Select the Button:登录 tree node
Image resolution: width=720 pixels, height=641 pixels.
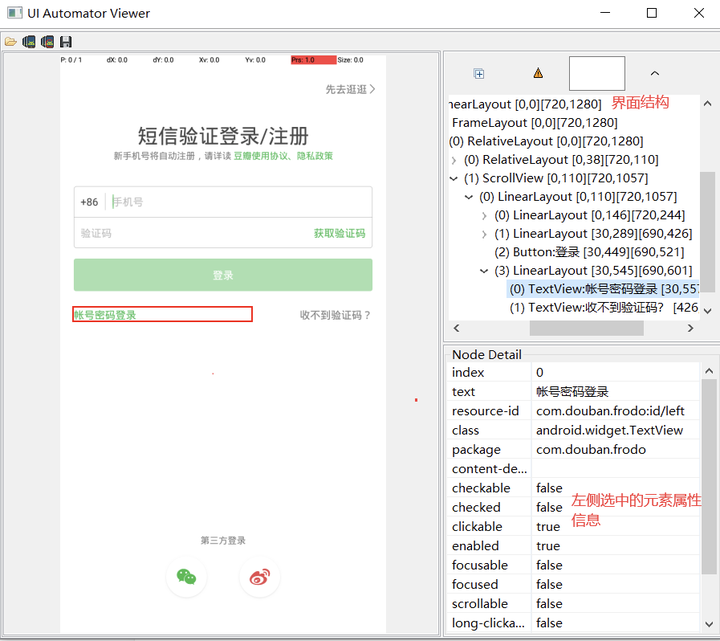pos(589,252)
